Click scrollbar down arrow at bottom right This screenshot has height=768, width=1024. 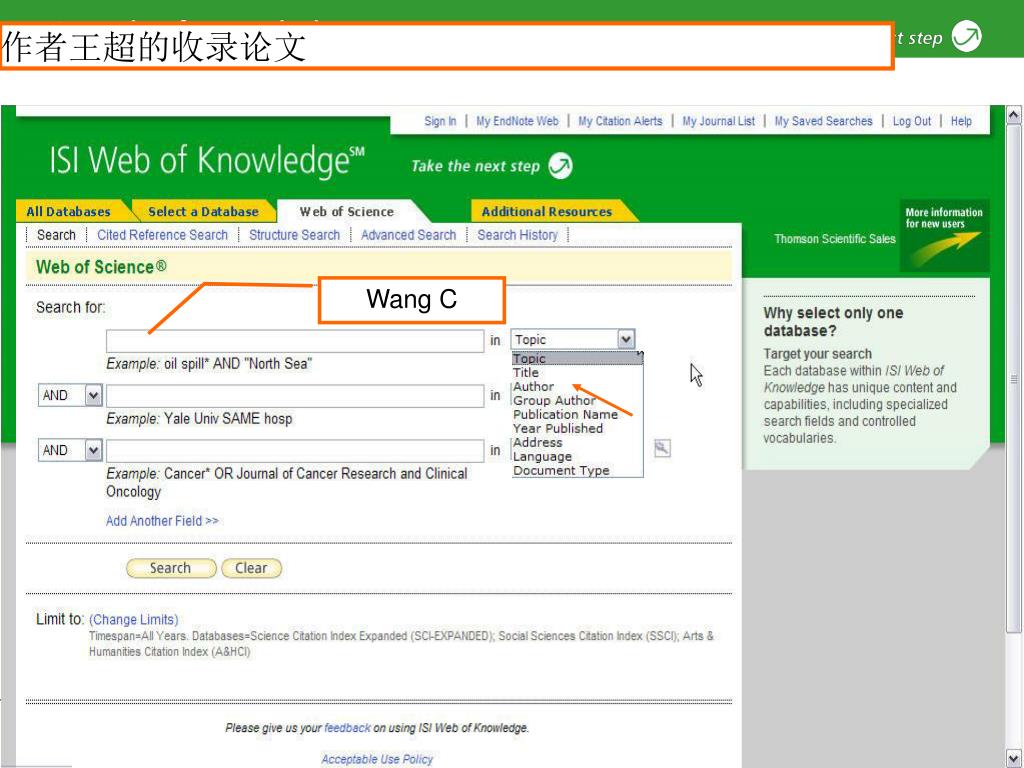[1013, 758]
